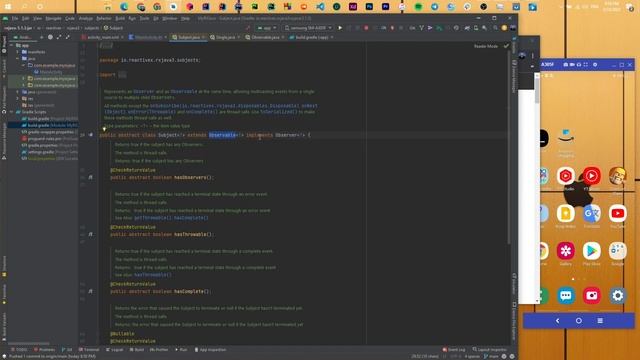Open the Code menu
The width and height of the screenshot is (640, 360).
70,18
